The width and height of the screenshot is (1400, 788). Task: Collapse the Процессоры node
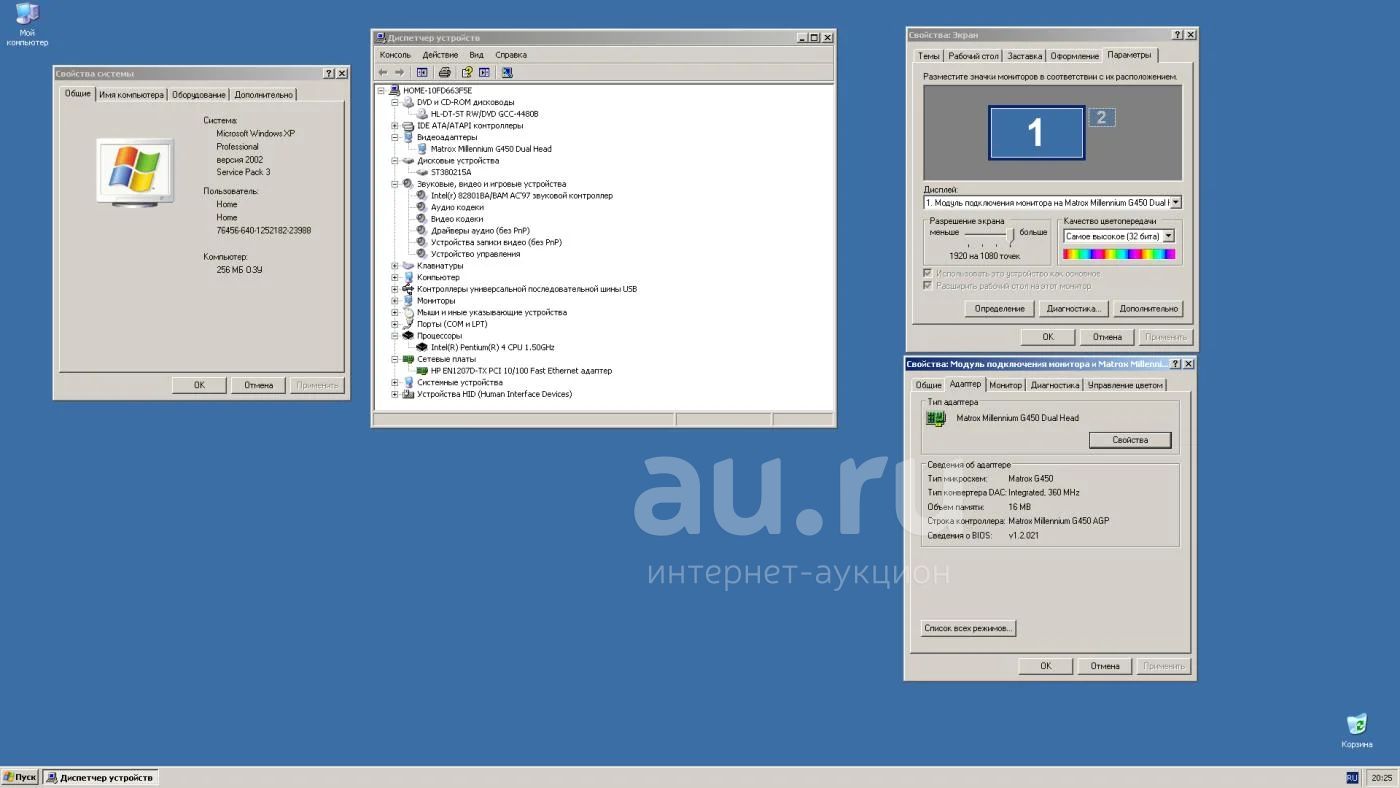click(x=395, y=336)
